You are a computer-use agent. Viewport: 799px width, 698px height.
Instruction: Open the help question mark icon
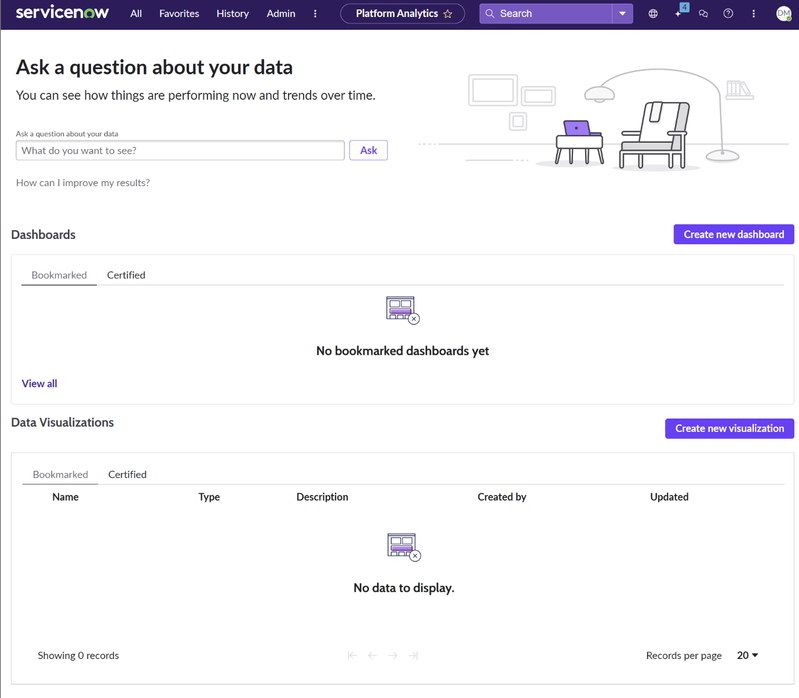tap(728, 14)
